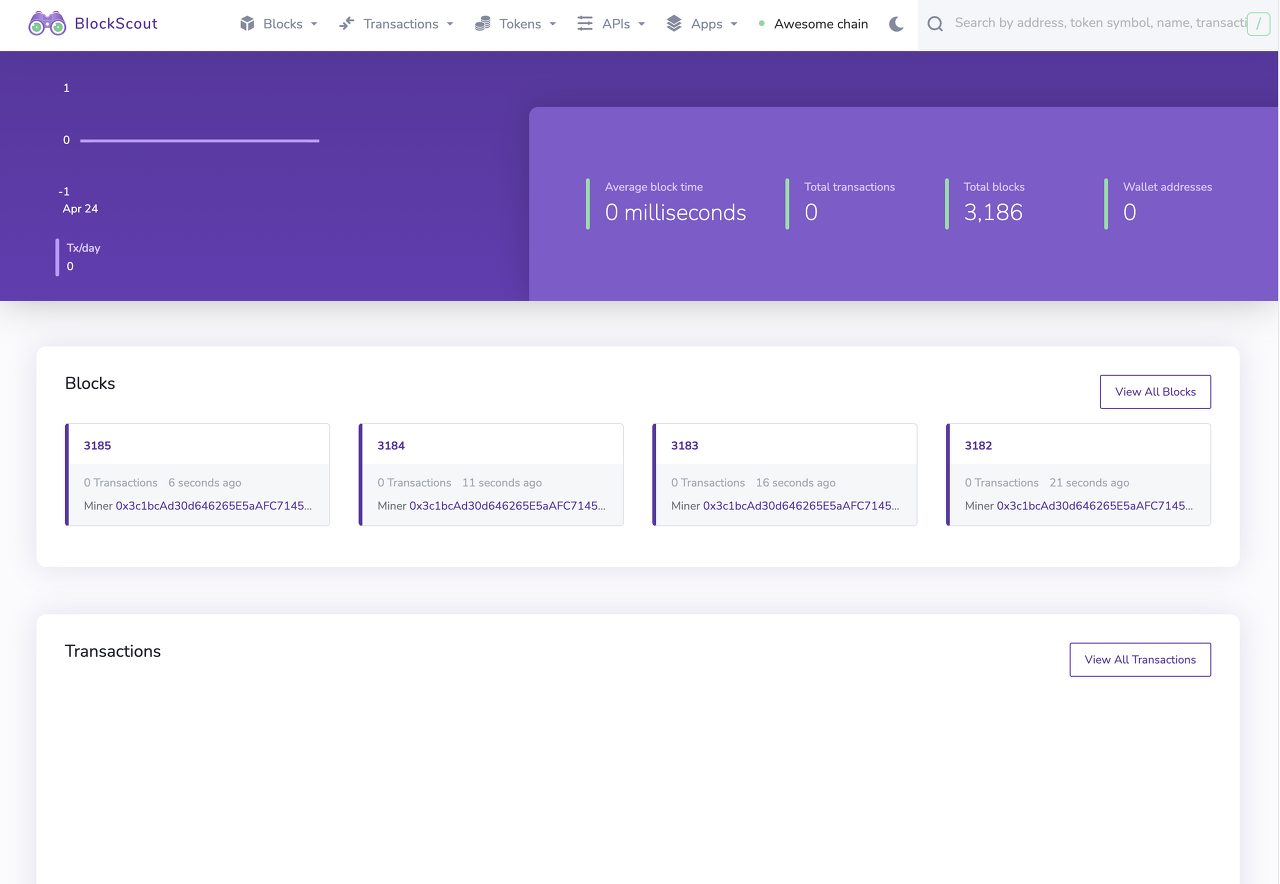Open the Tokens menu label
The width and height of the screenshot is (1280, 884).
point(520,24)
